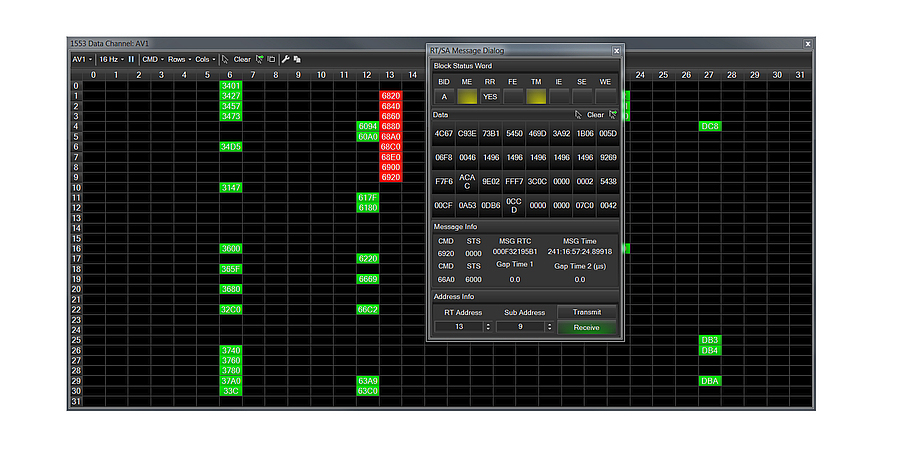Select red cell 68C0

click(390, 147)
